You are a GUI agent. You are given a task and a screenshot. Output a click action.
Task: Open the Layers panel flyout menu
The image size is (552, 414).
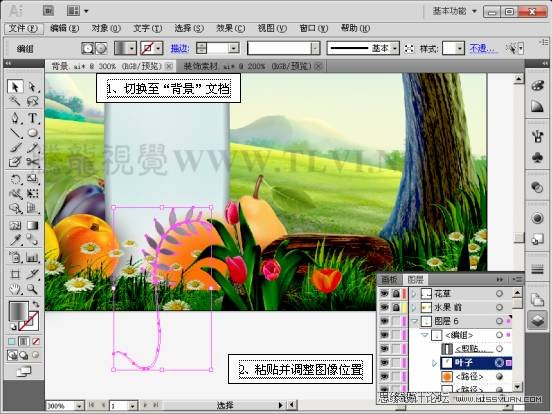(x=517, y=280)
